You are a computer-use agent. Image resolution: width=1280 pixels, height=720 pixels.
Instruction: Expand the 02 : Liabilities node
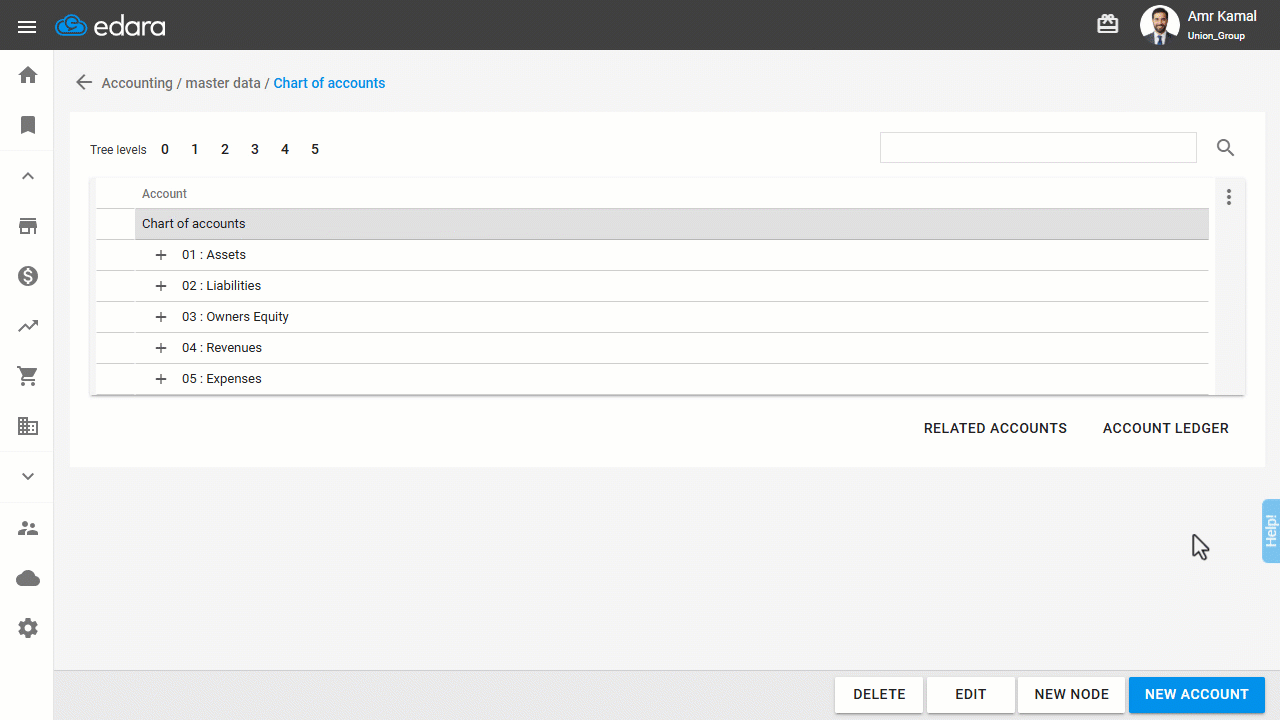(x=161, y=286)
